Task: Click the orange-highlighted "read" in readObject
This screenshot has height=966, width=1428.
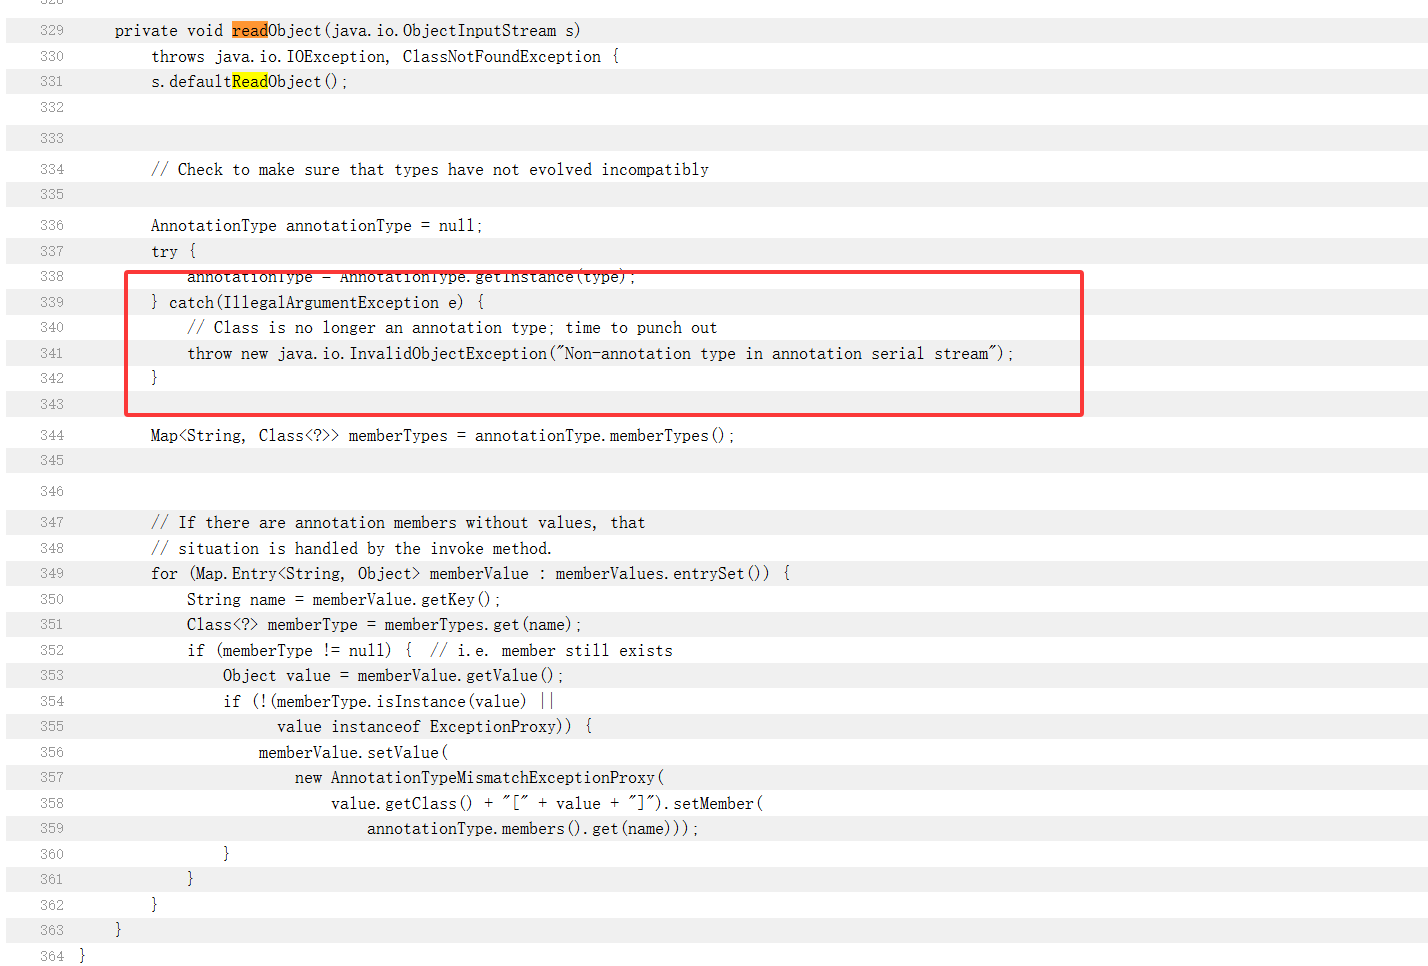Action: click(249, 31)
